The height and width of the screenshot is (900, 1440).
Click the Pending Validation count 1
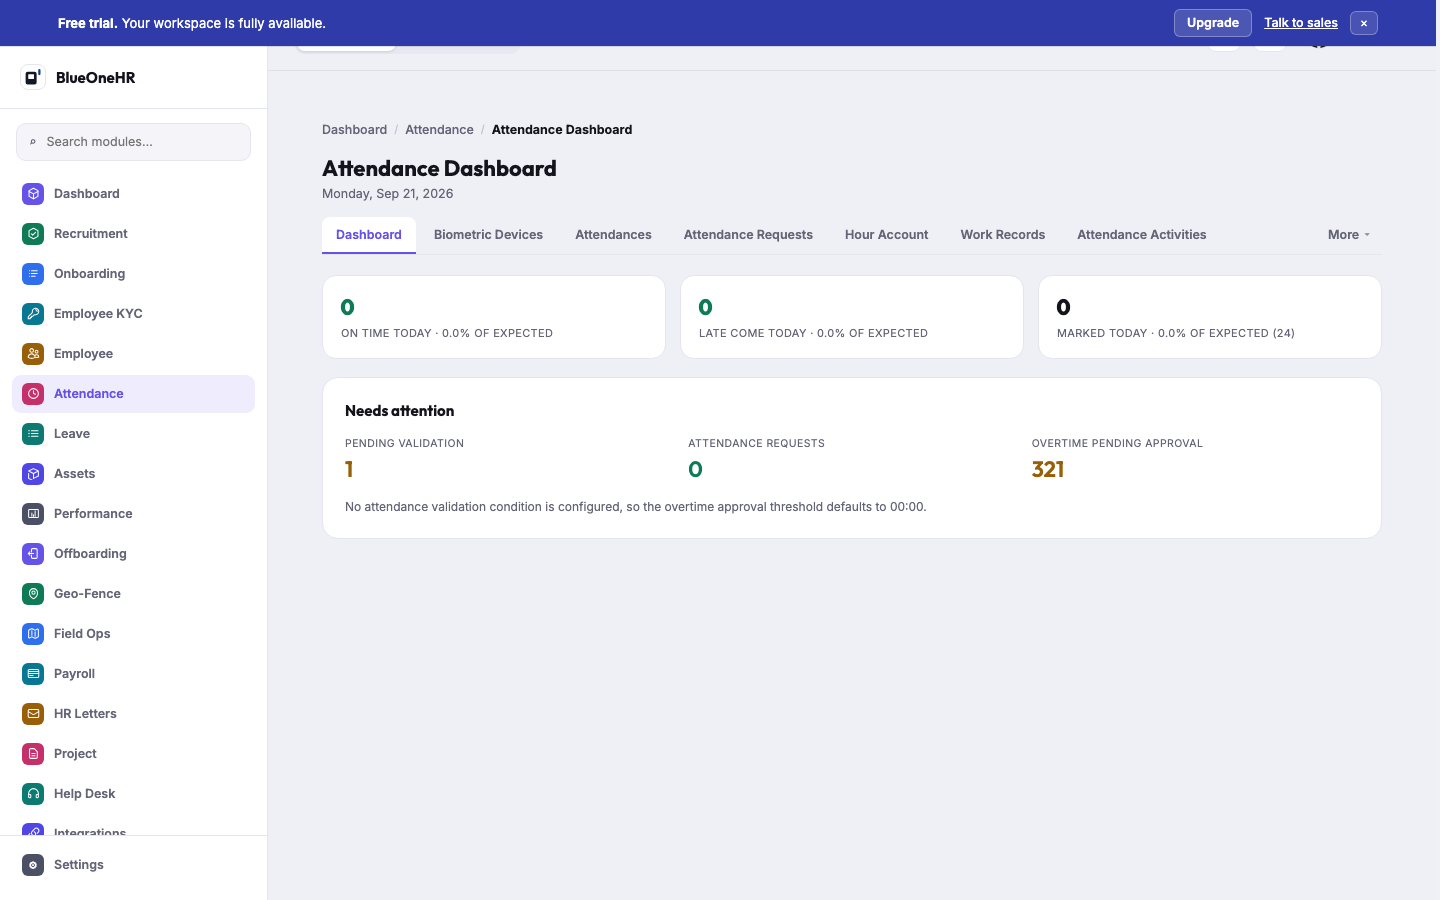point(349,469)
